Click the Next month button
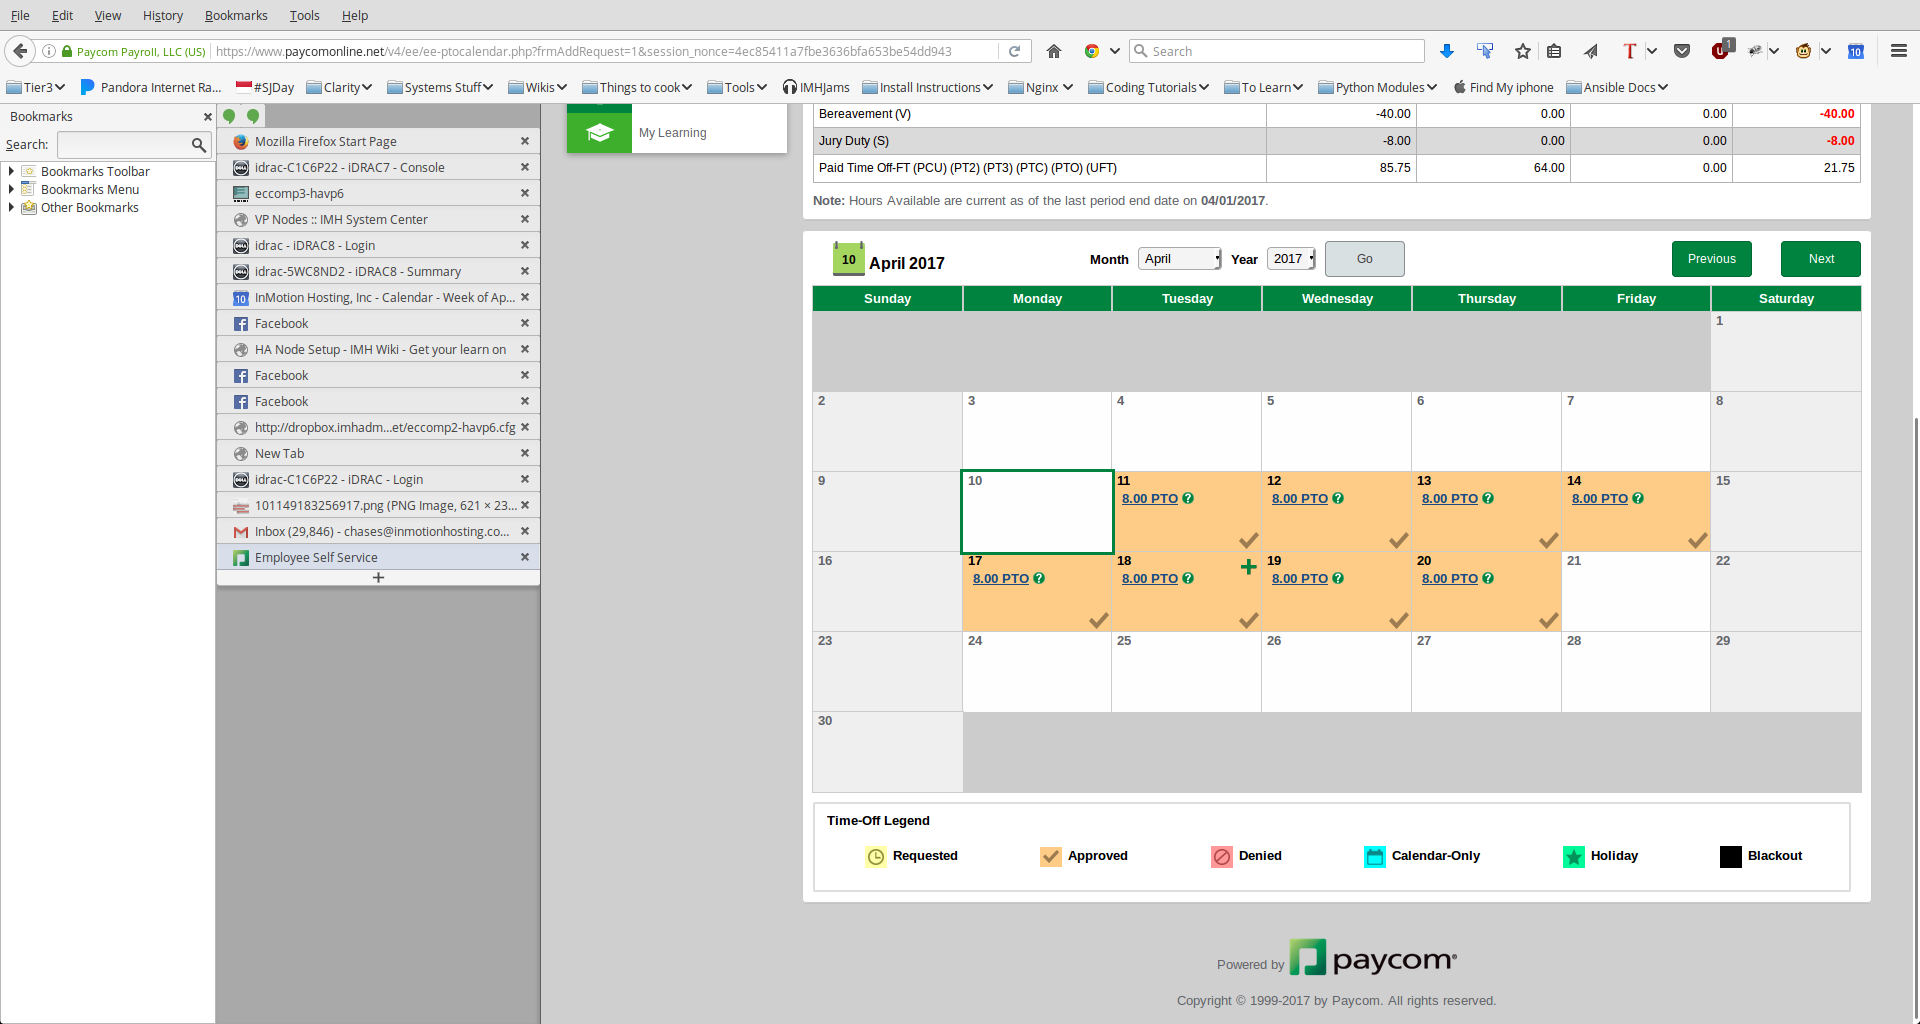 [1820, 259]
